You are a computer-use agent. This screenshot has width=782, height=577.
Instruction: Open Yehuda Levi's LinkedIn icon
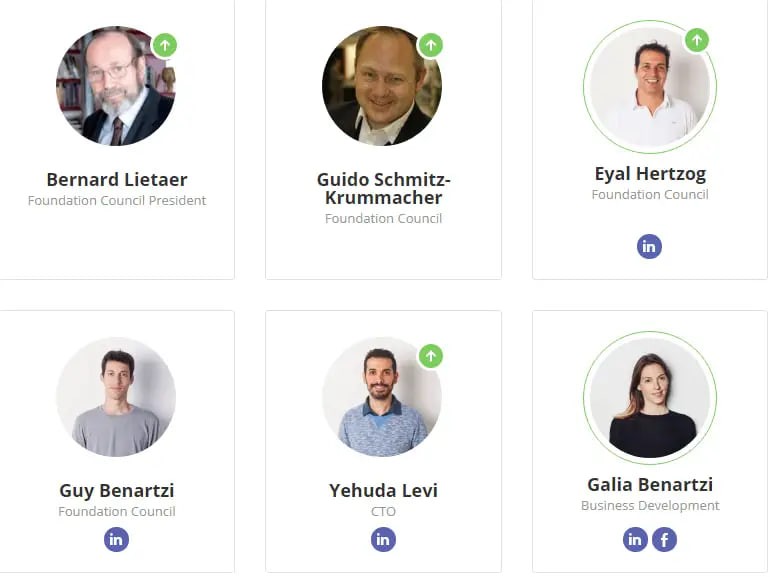click(384, 540)
